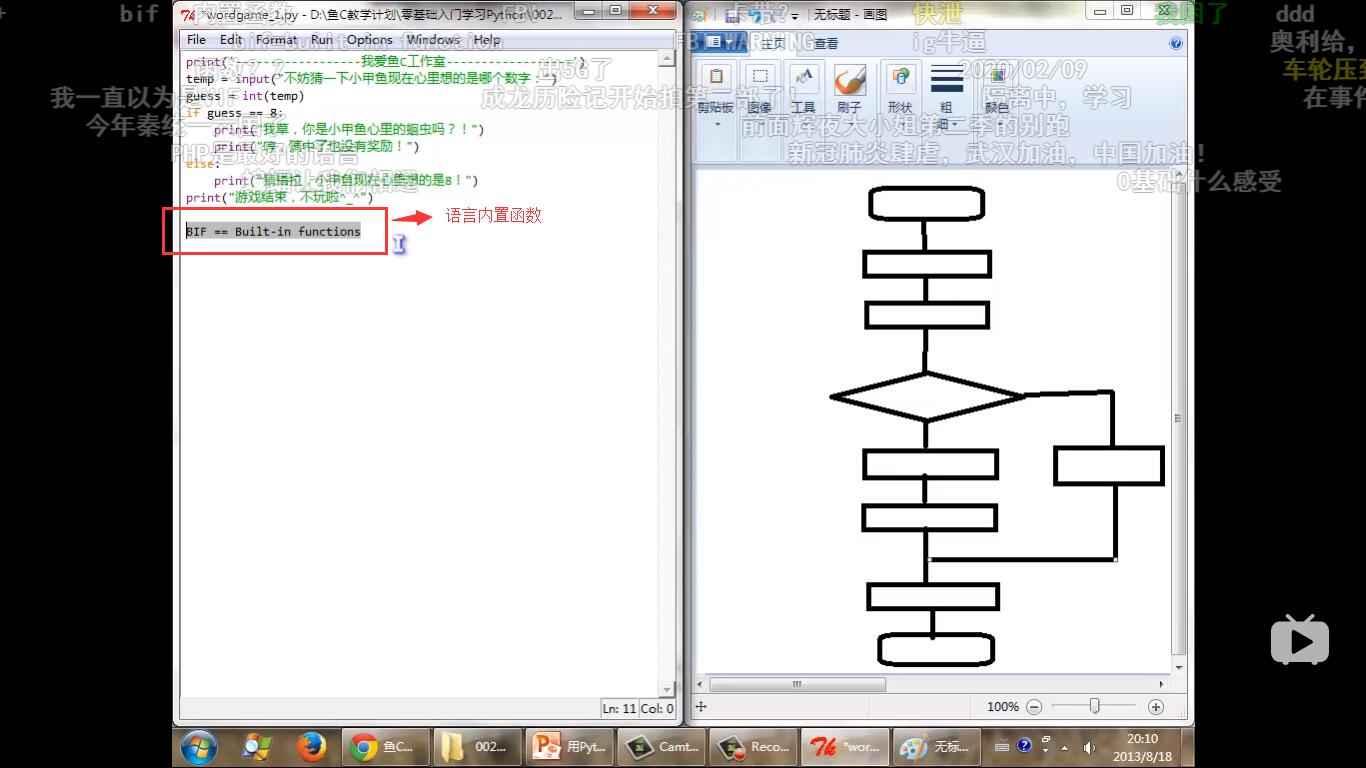Viewport: 1366px width, 768px height.
Task: Open Firefox from the taskbar
Action: pos(312,747)
